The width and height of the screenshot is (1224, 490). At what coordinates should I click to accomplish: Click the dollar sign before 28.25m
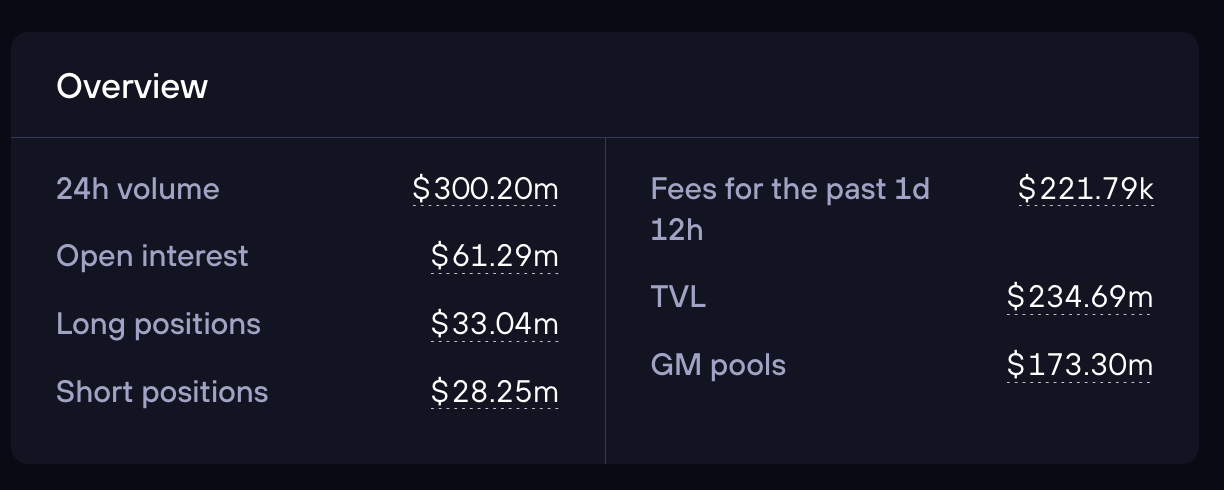pos(440,392)
